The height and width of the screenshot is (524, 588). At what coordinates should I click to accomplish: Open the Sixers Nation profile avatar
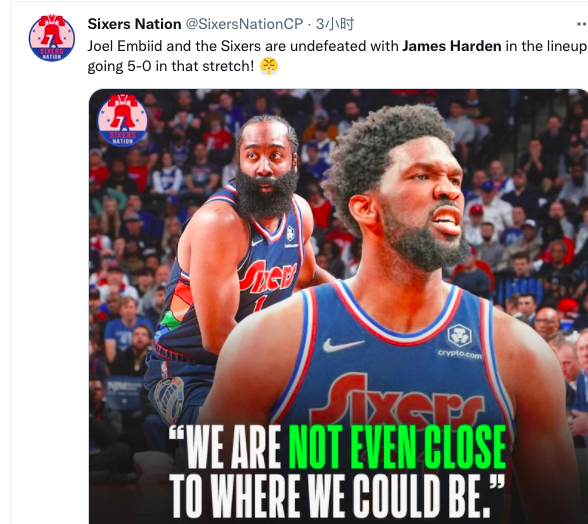click(x=52, y=38)
